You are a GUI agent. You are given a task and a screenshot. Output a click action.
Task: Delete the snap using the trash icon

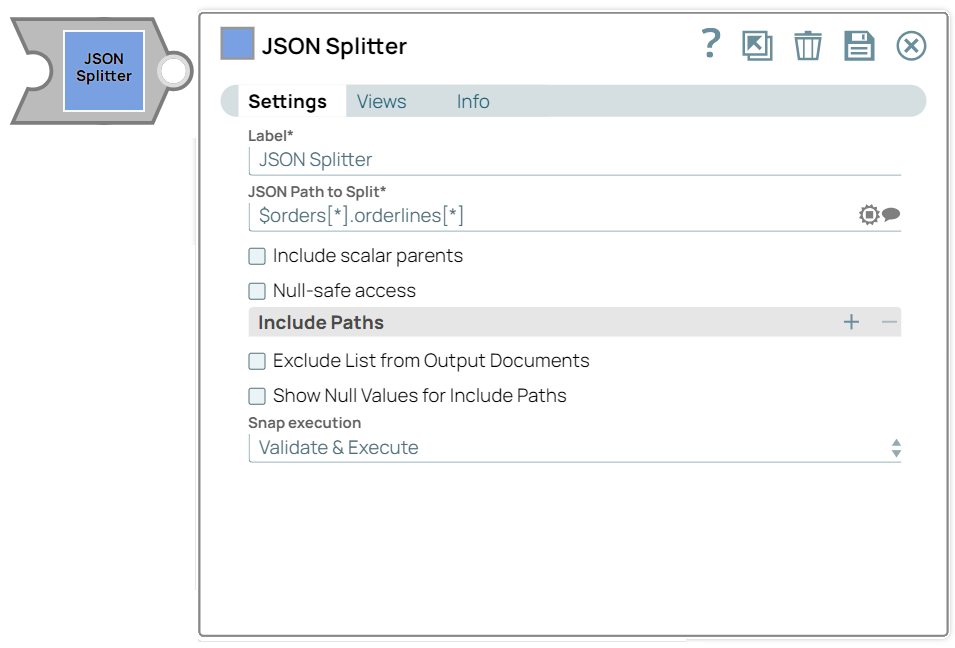point(808,45)
